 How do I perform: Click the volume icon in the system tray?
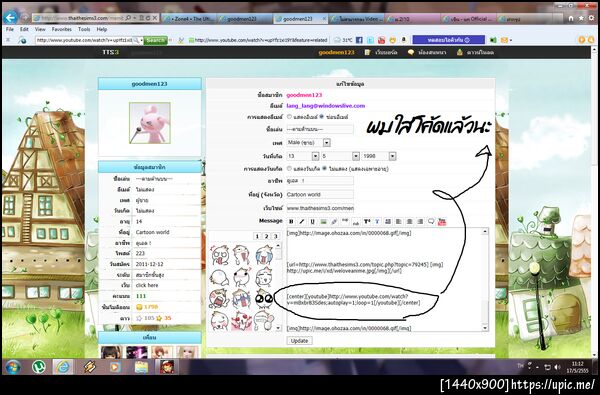click(x=557, y=367)
